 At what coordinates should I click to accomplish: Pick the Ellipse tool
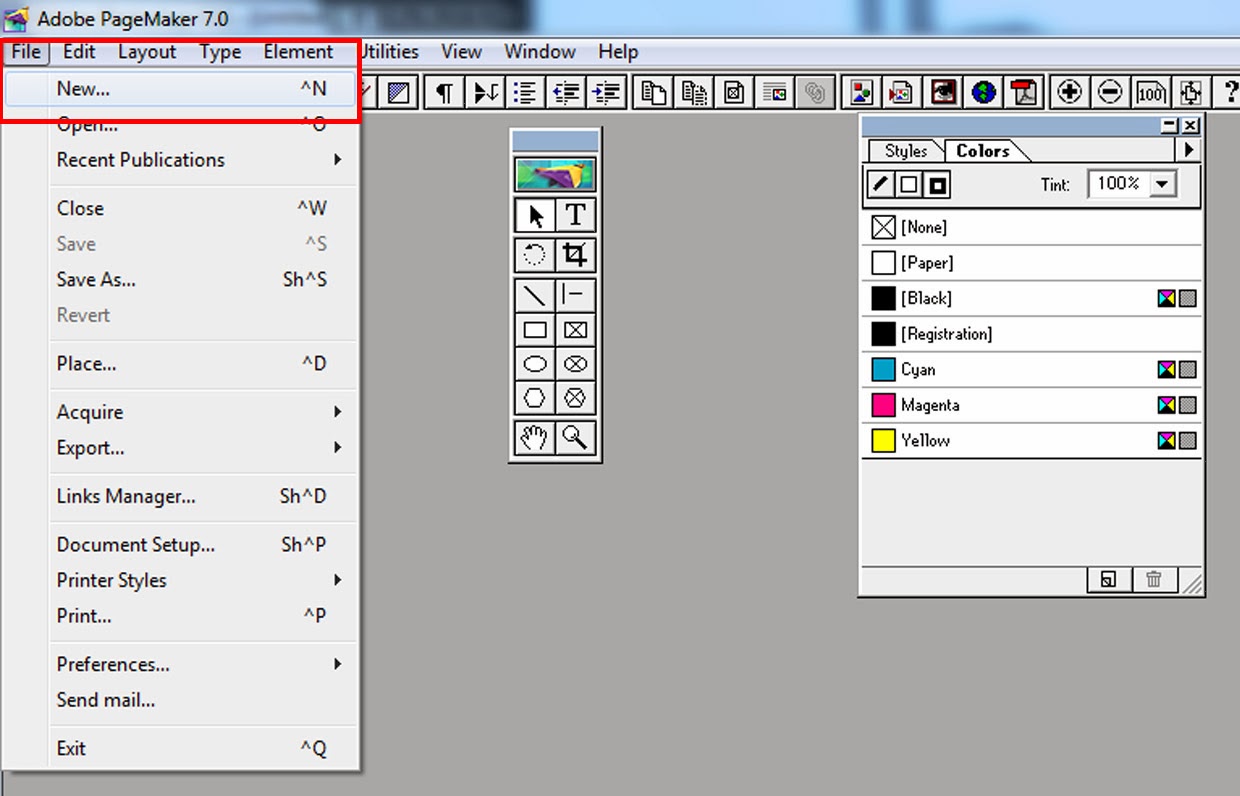pyautogui.click(x=535, y=364)
